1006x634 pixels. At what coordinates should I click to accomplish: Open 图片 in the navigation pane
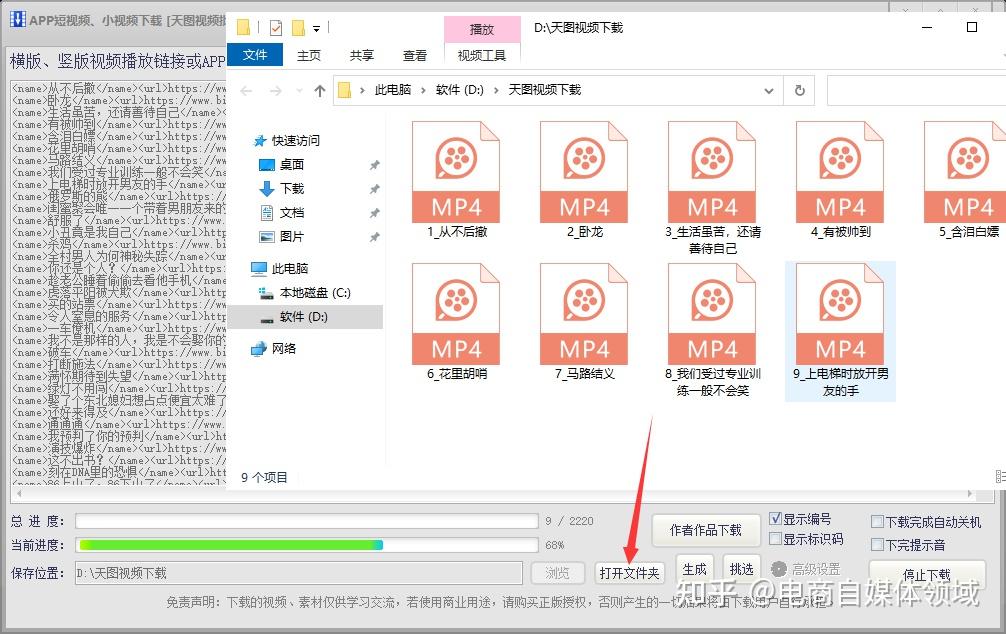click(x=281, y=237)
